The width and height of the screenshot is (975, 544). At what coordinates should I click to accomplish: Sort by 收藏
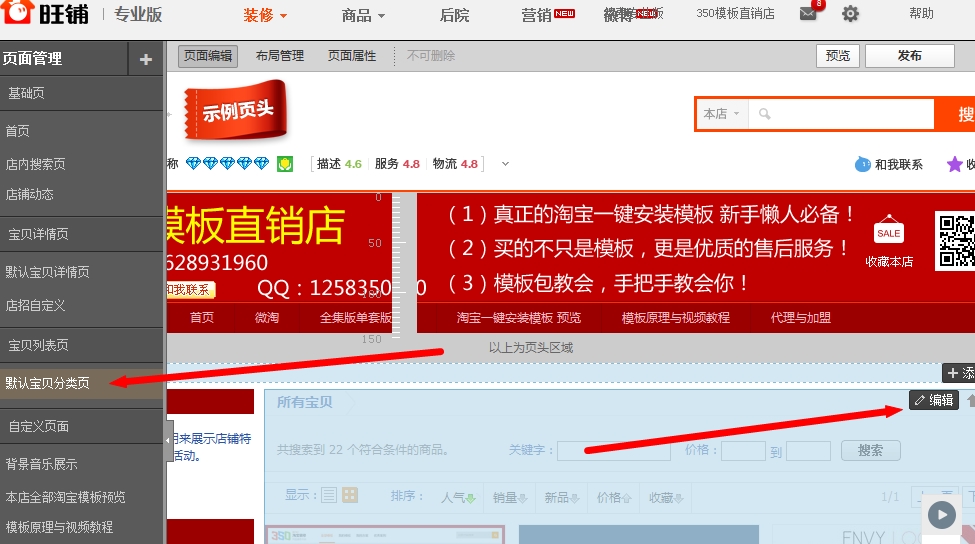(666, 497)
